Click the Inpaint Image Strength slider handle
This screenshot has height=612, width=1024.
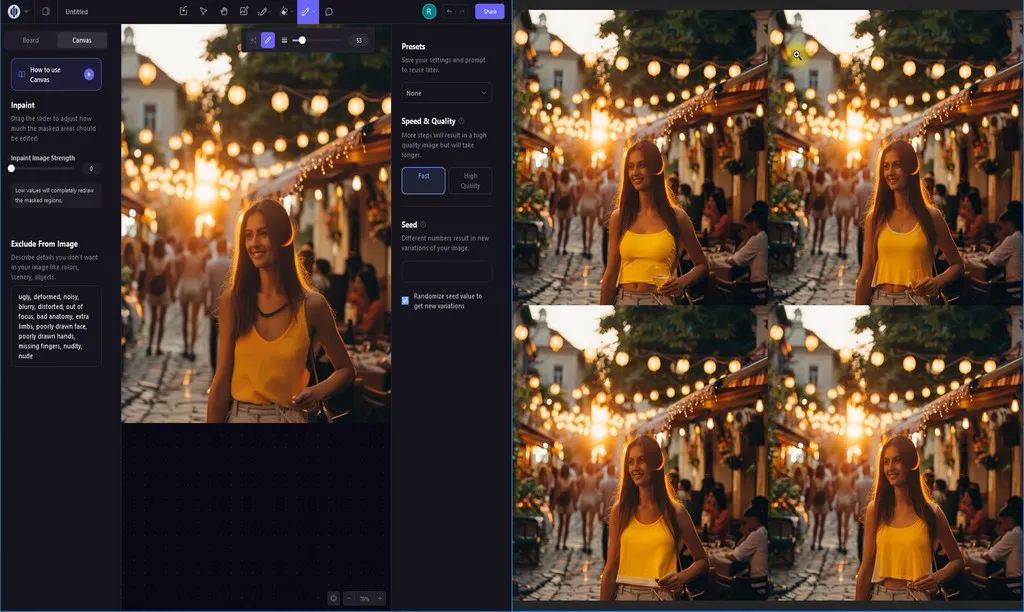(11, 168)
